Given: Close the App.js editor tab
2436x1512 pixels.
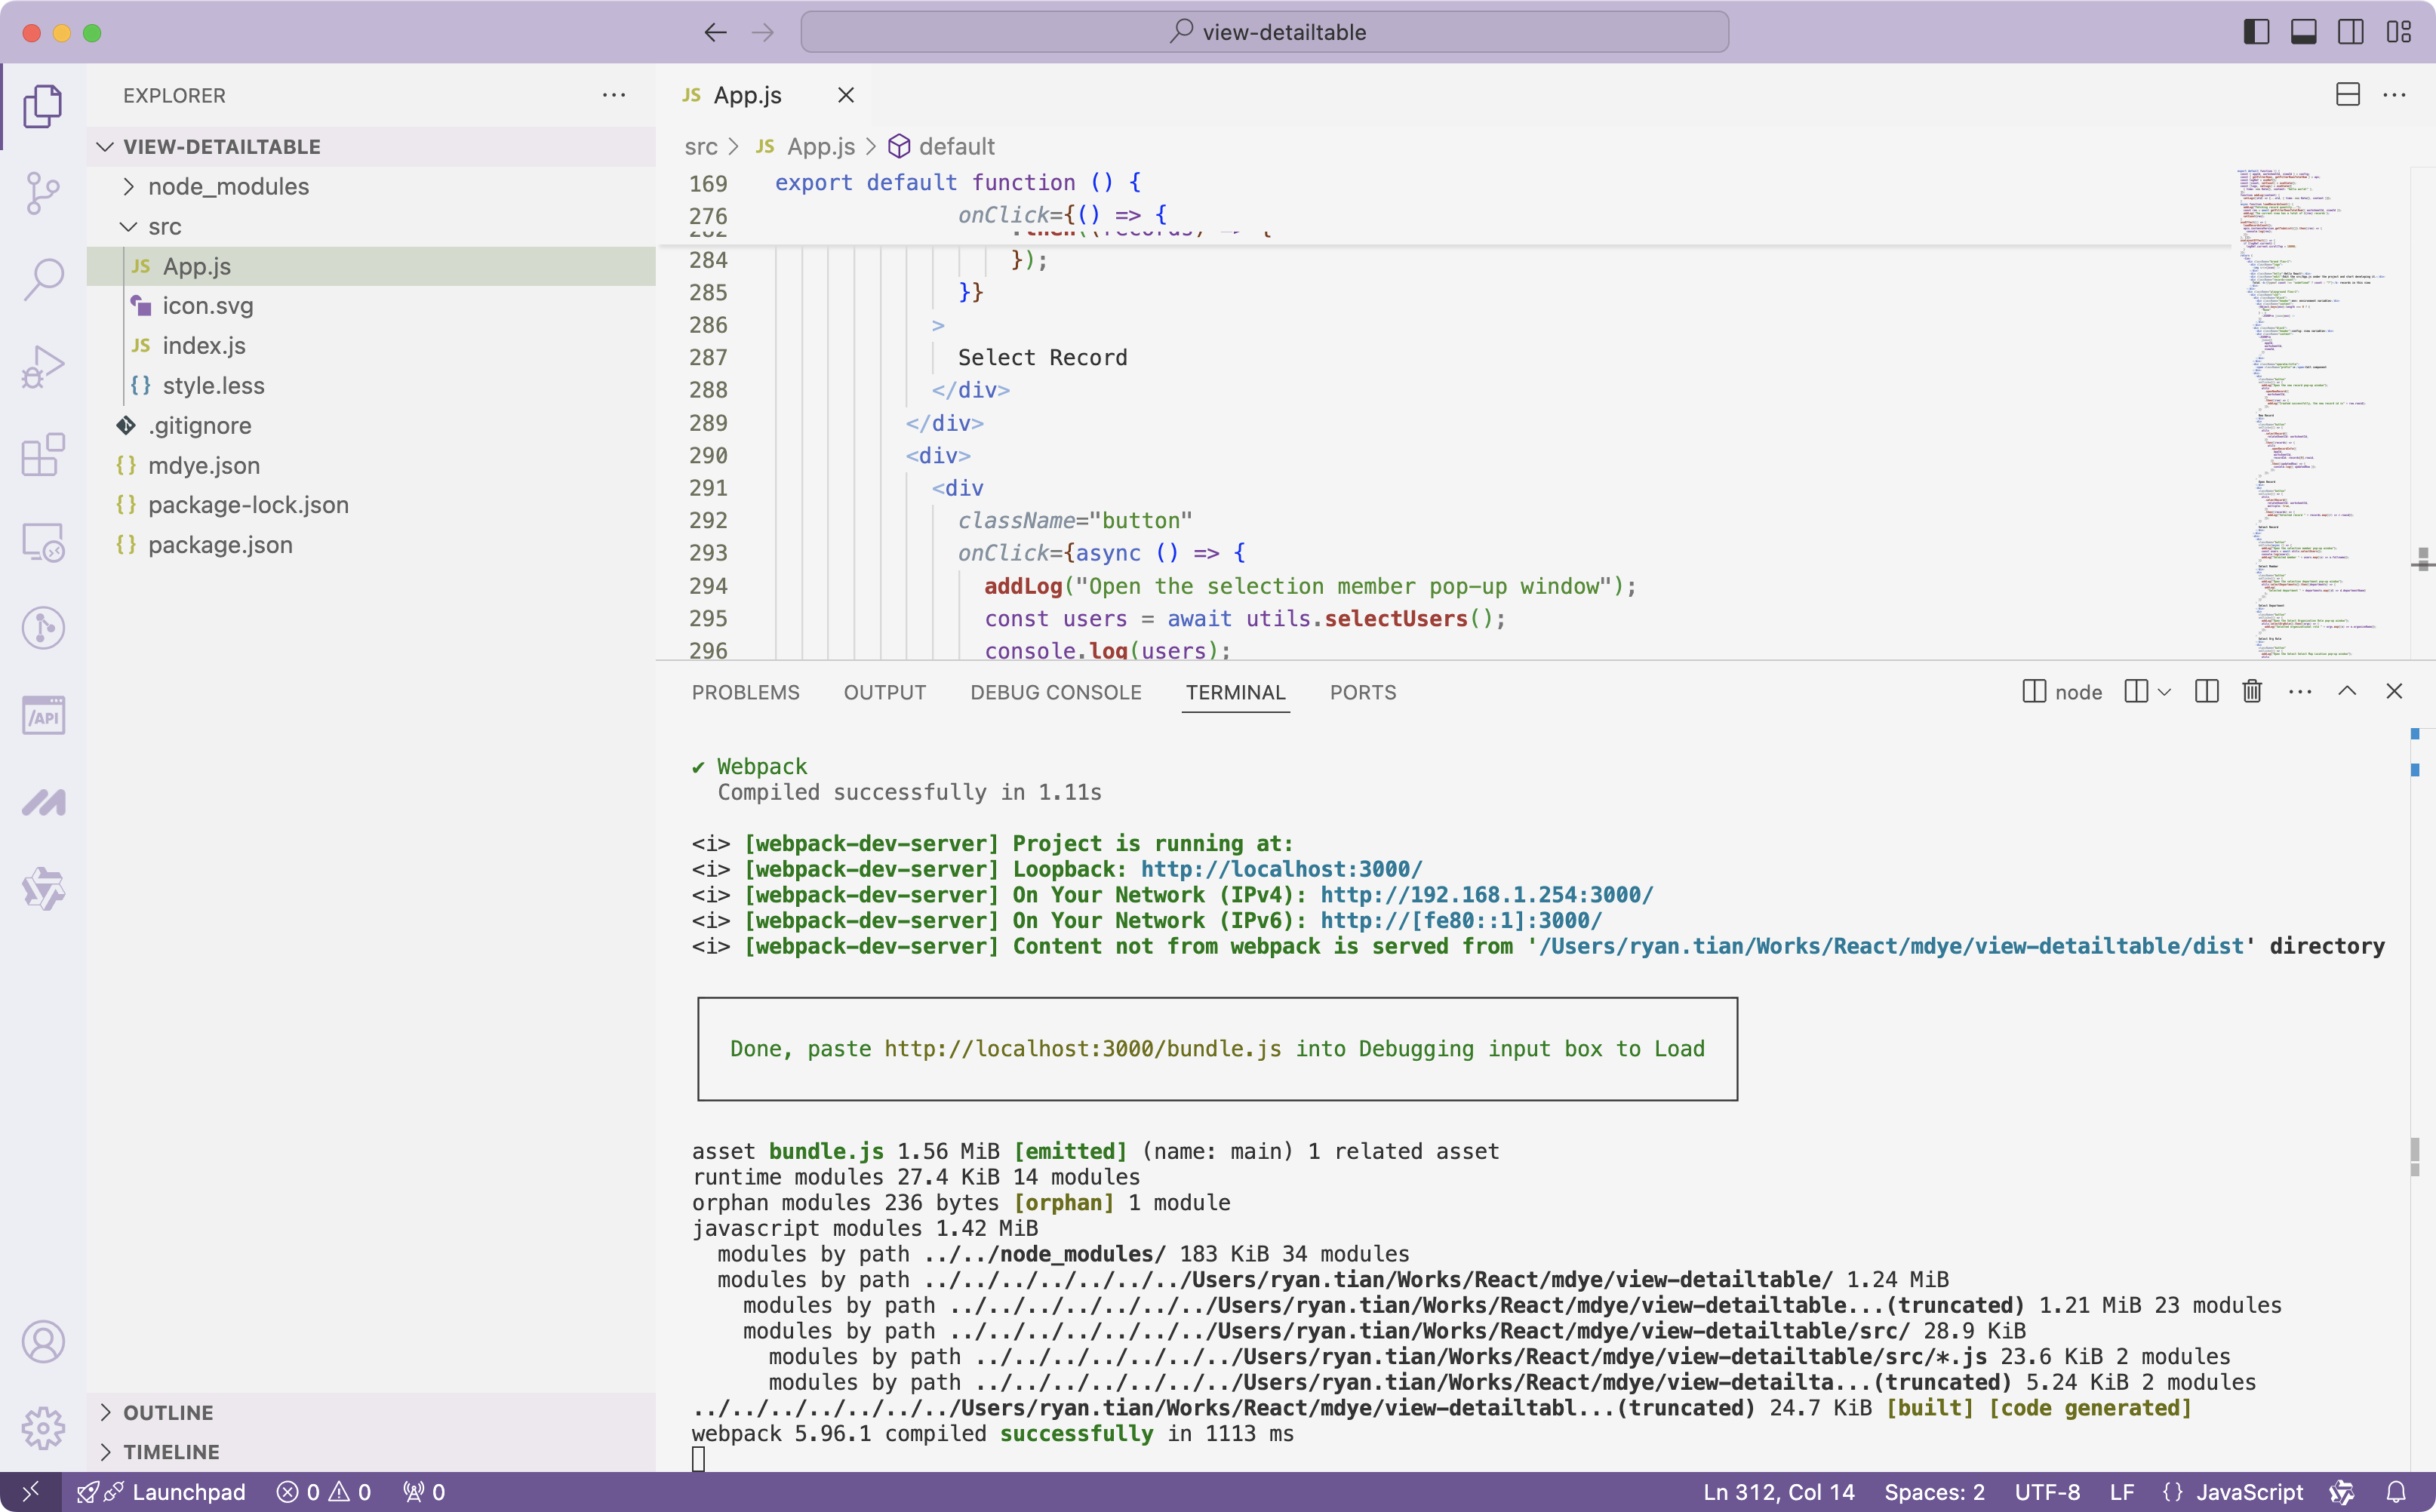Looking at the screenshot, I should [845, 95].
